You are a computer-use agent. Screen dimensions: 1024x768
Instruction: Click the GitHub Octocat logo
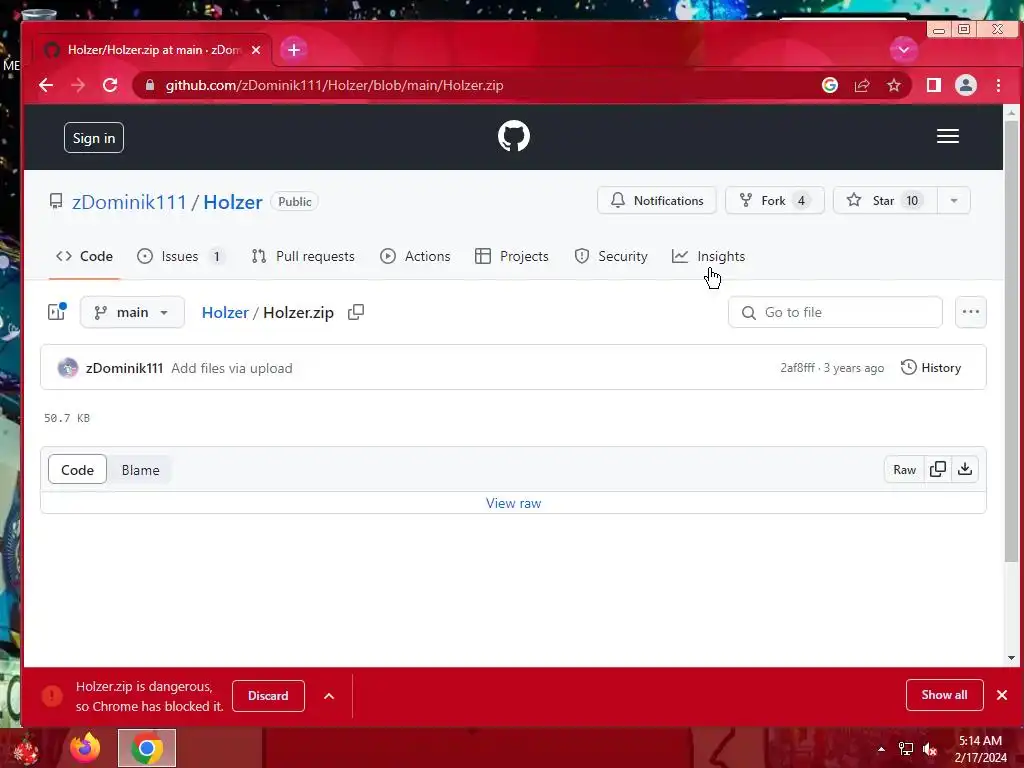[x=514, y=136]
